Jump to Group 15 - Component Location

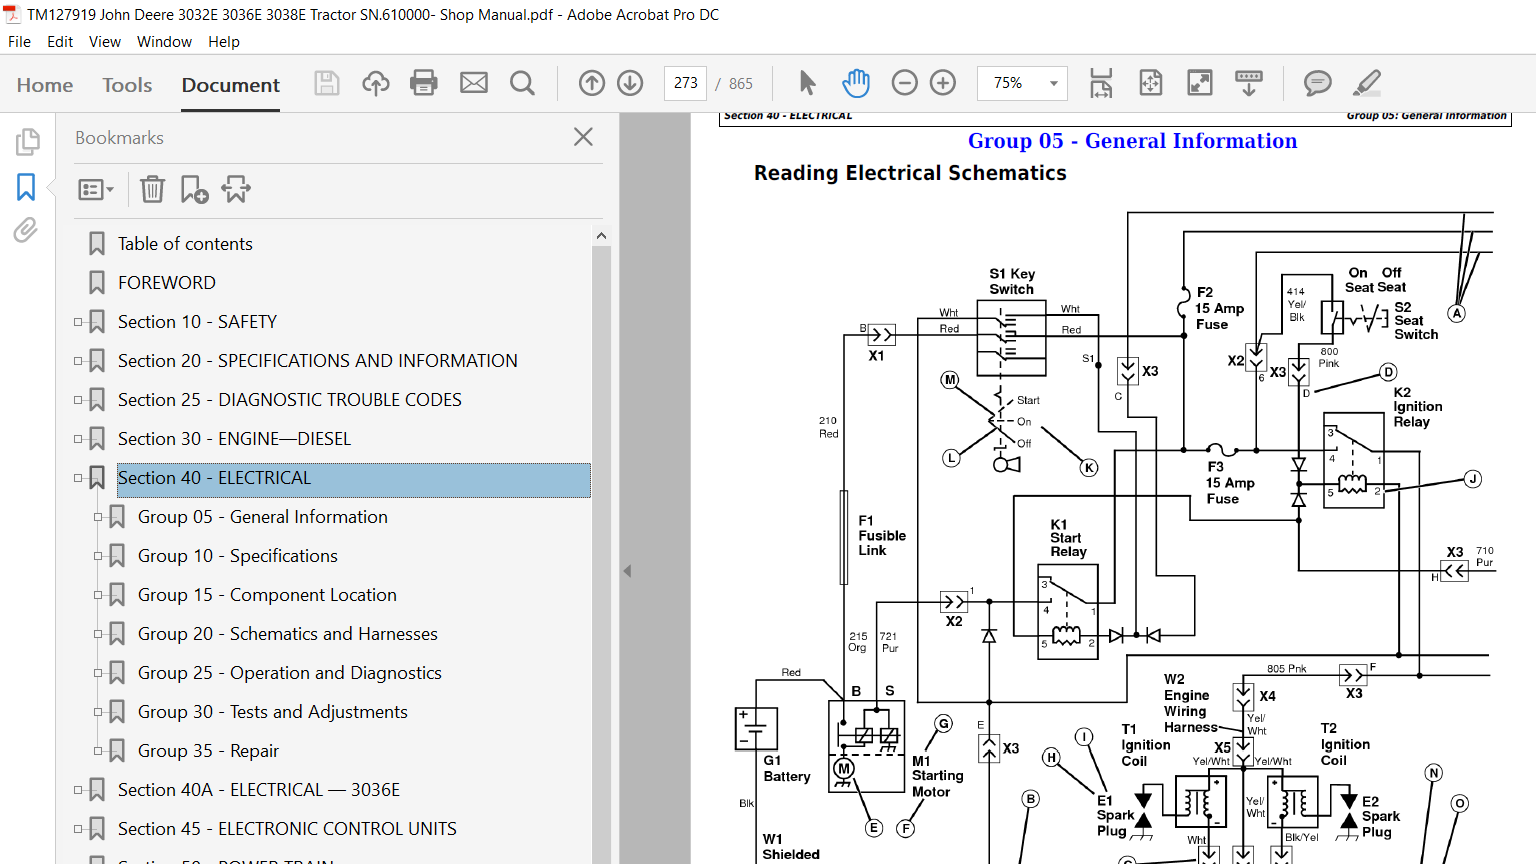coord(267,595)
